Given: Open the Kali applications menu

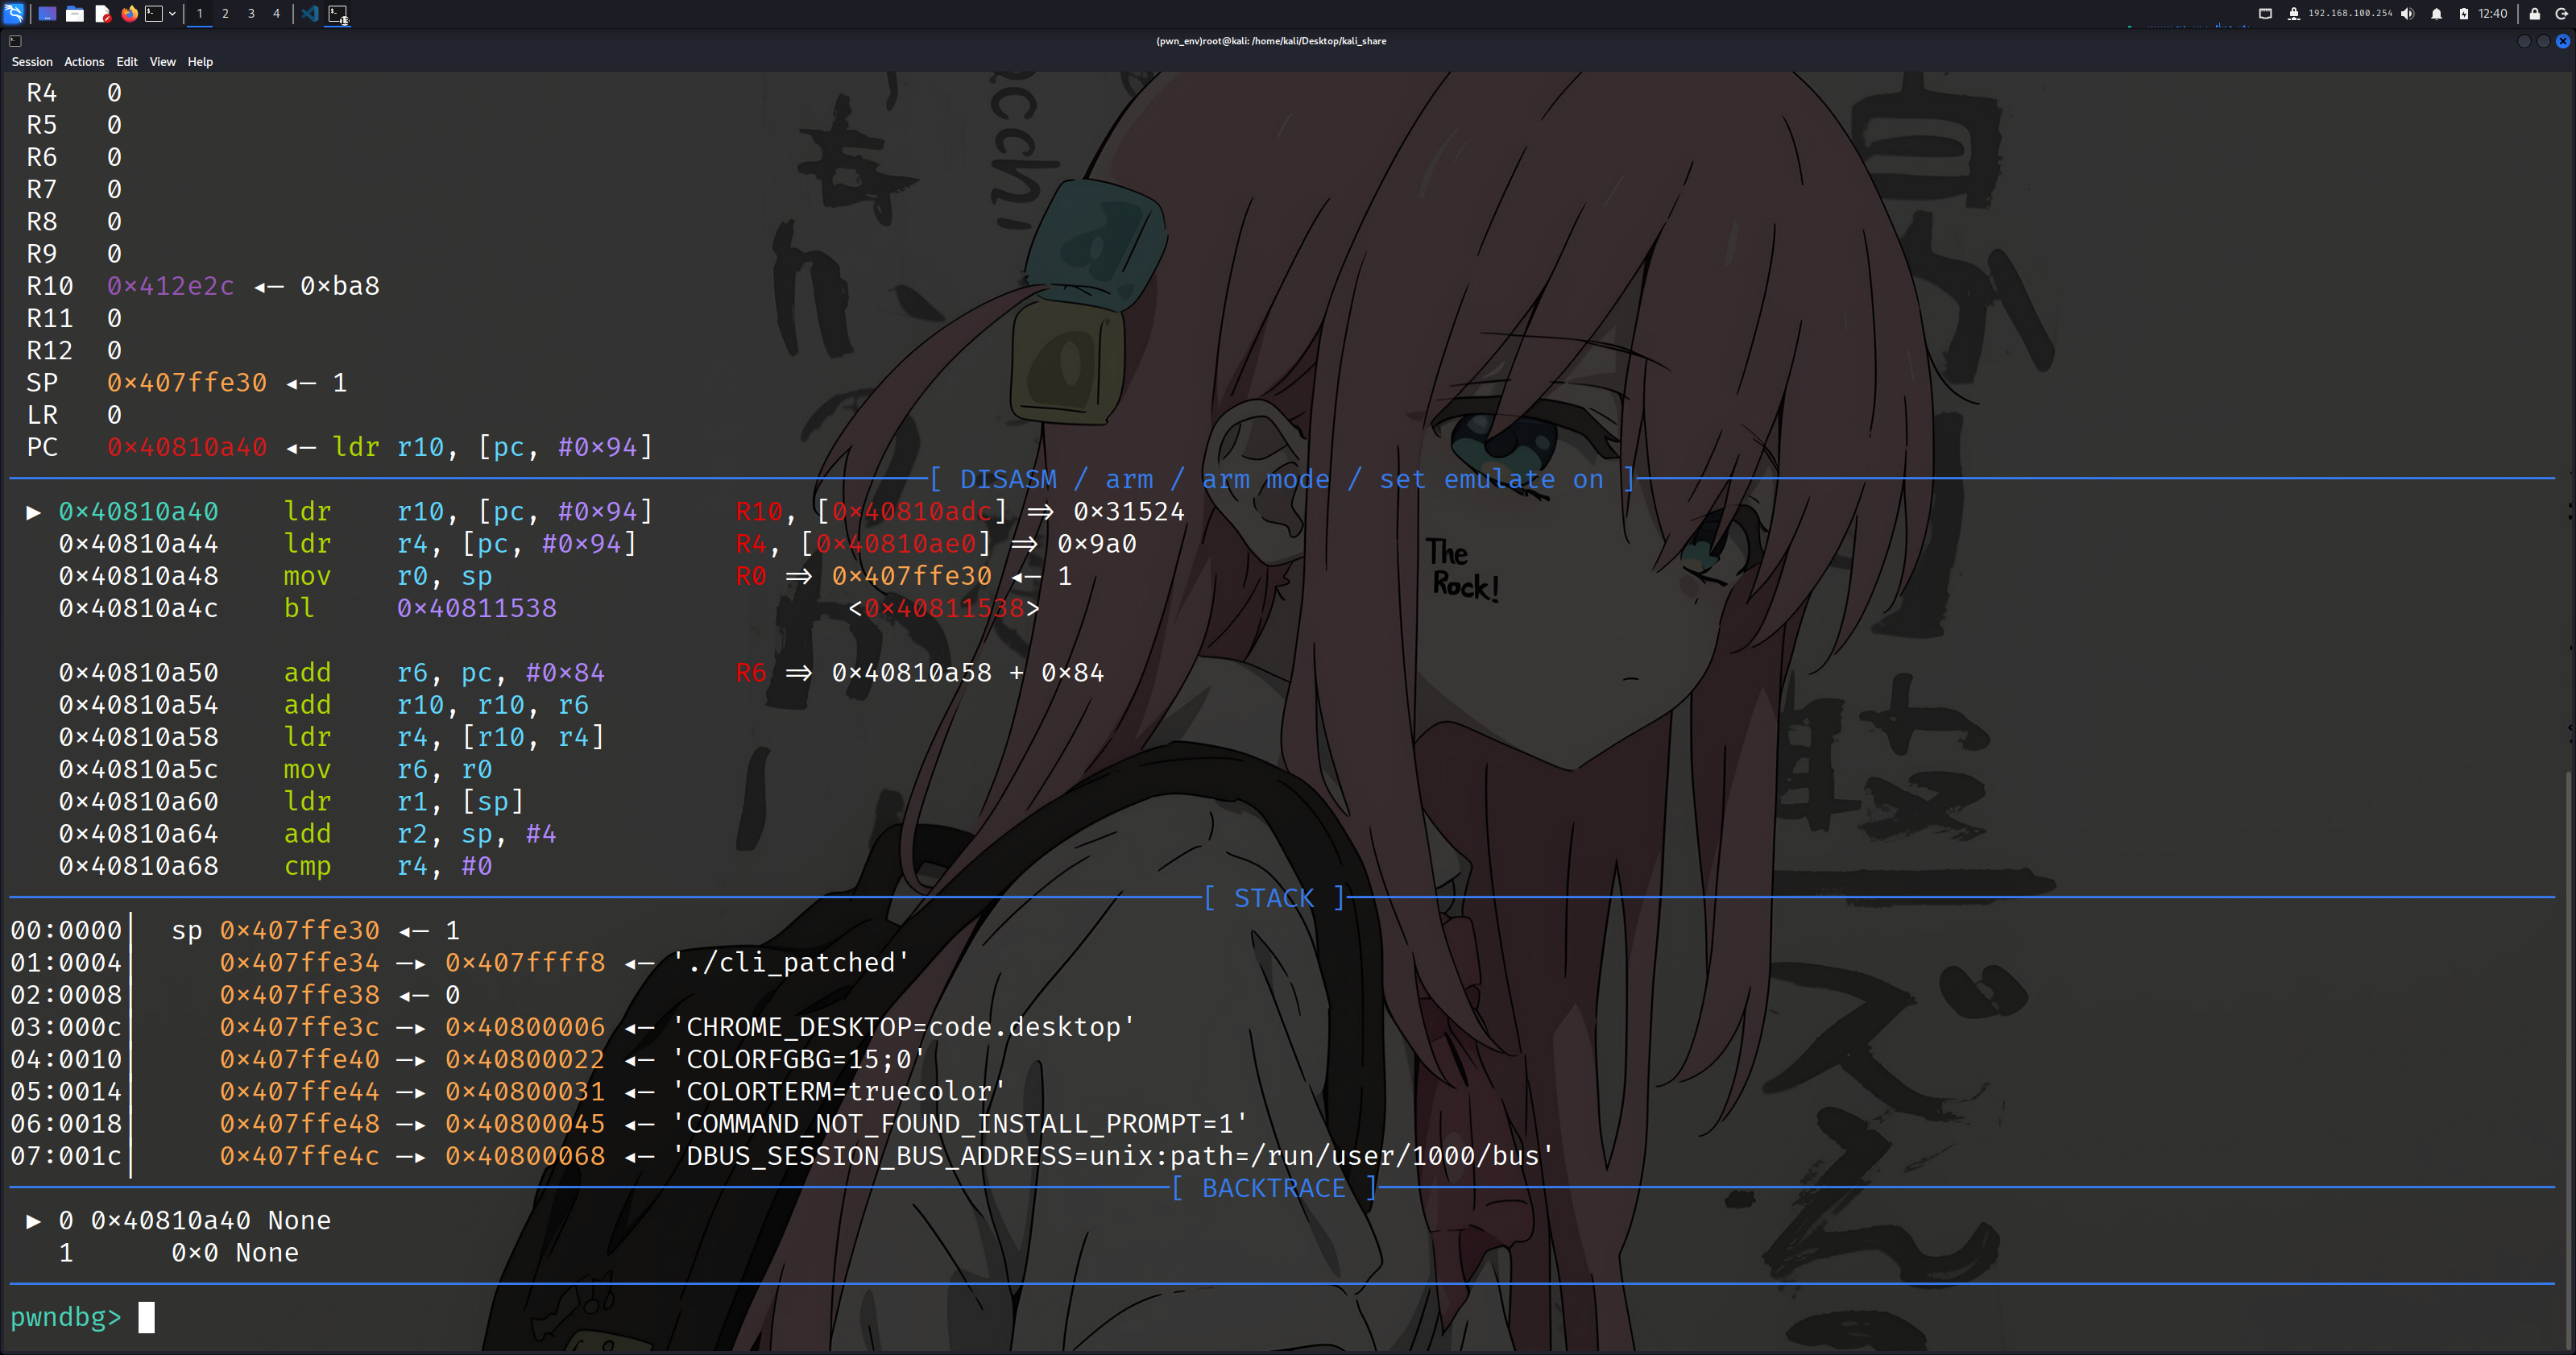Looking at the screenshot, I should pyautogui.click(x=14, y=13).
